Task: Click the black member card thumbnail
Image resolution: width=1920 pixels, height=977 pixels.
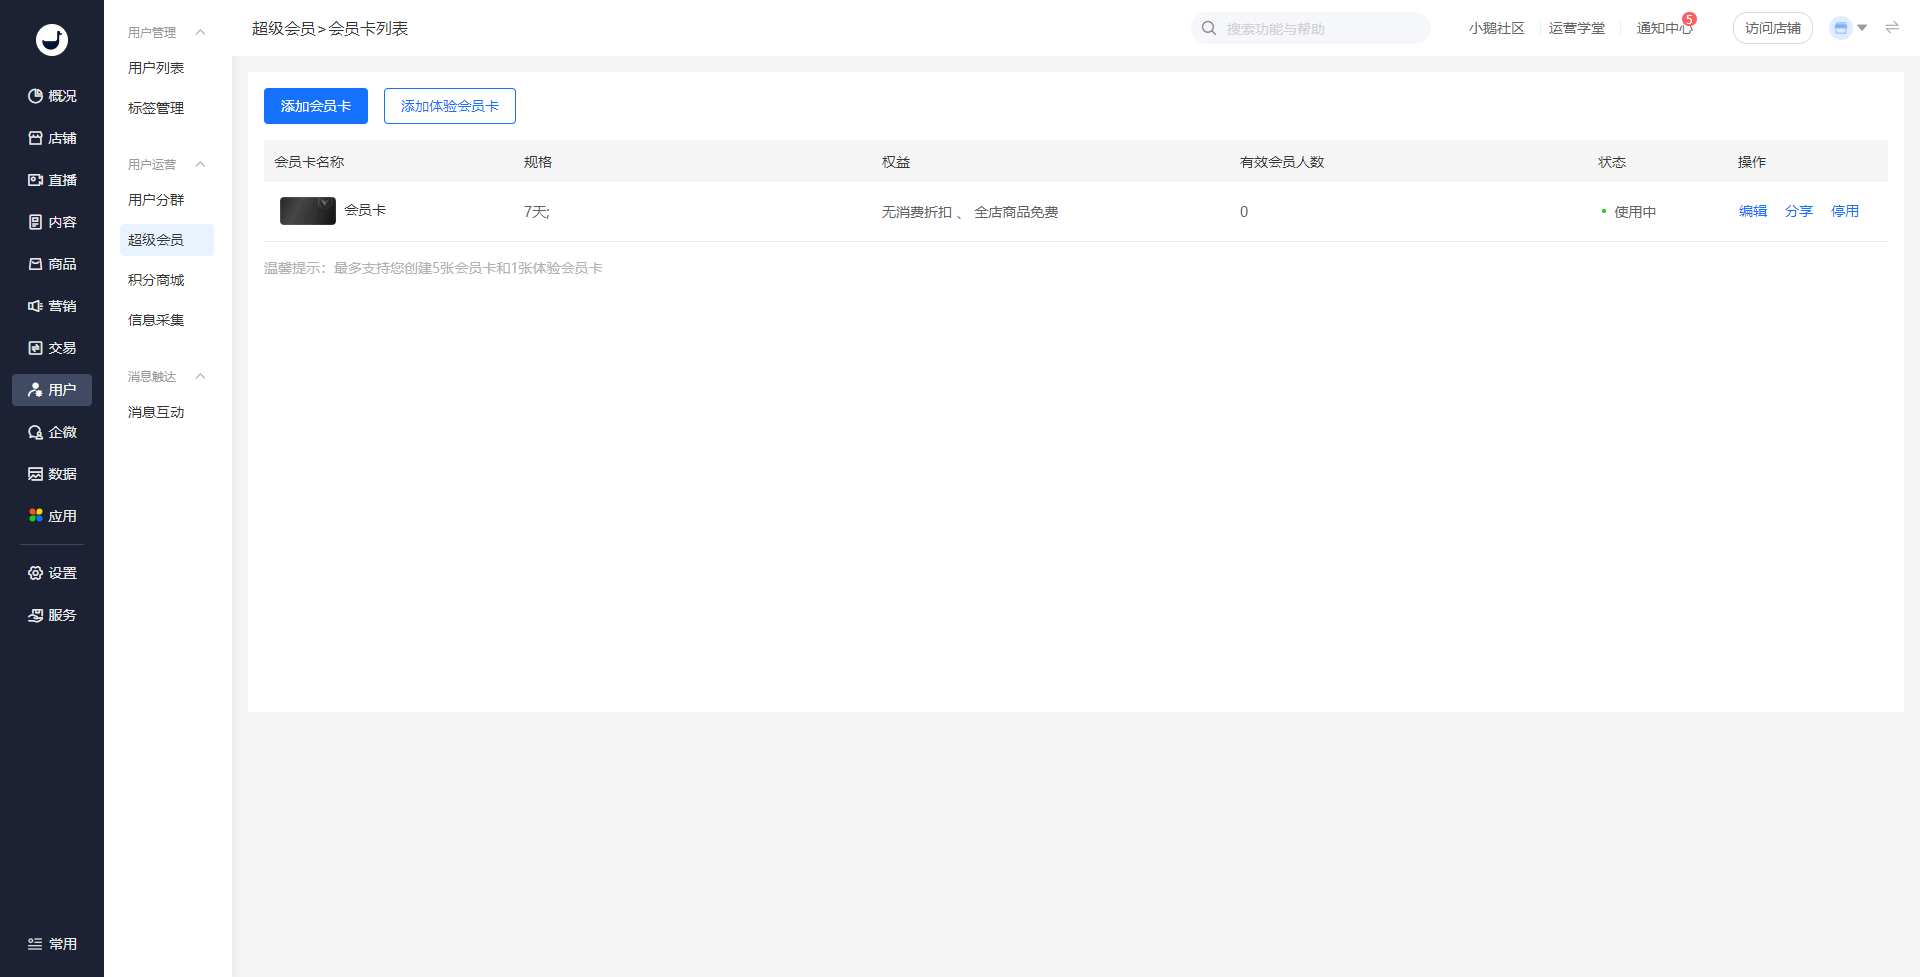Action: pos(308,211)
